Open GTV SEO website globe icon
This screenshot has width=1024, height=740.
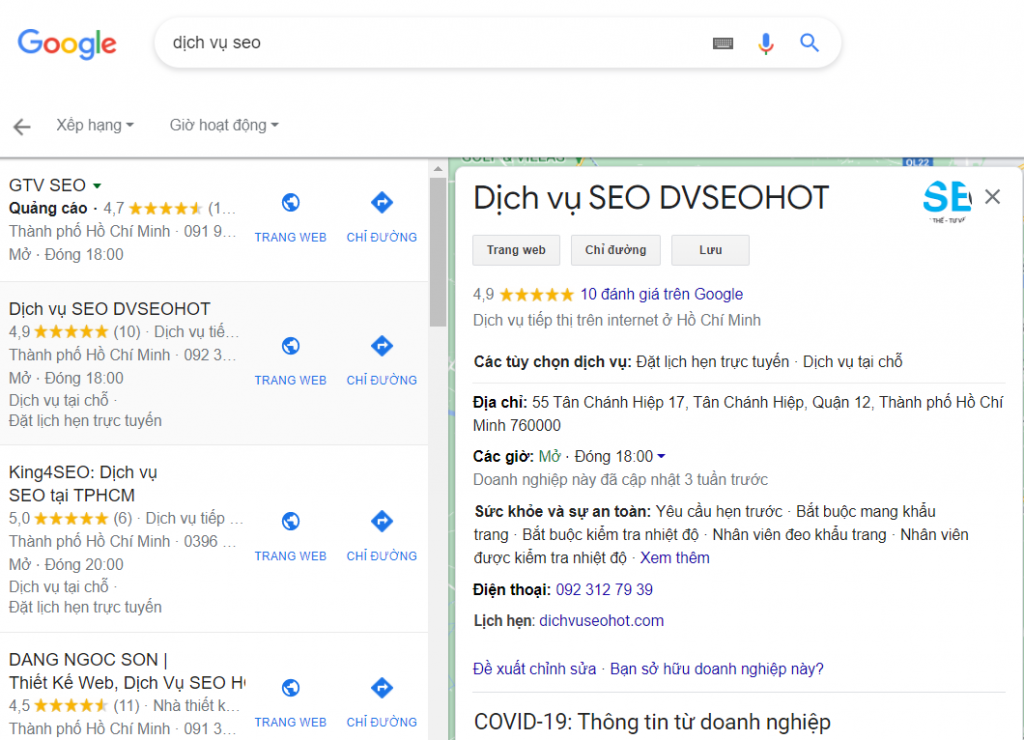click(291, 203)
